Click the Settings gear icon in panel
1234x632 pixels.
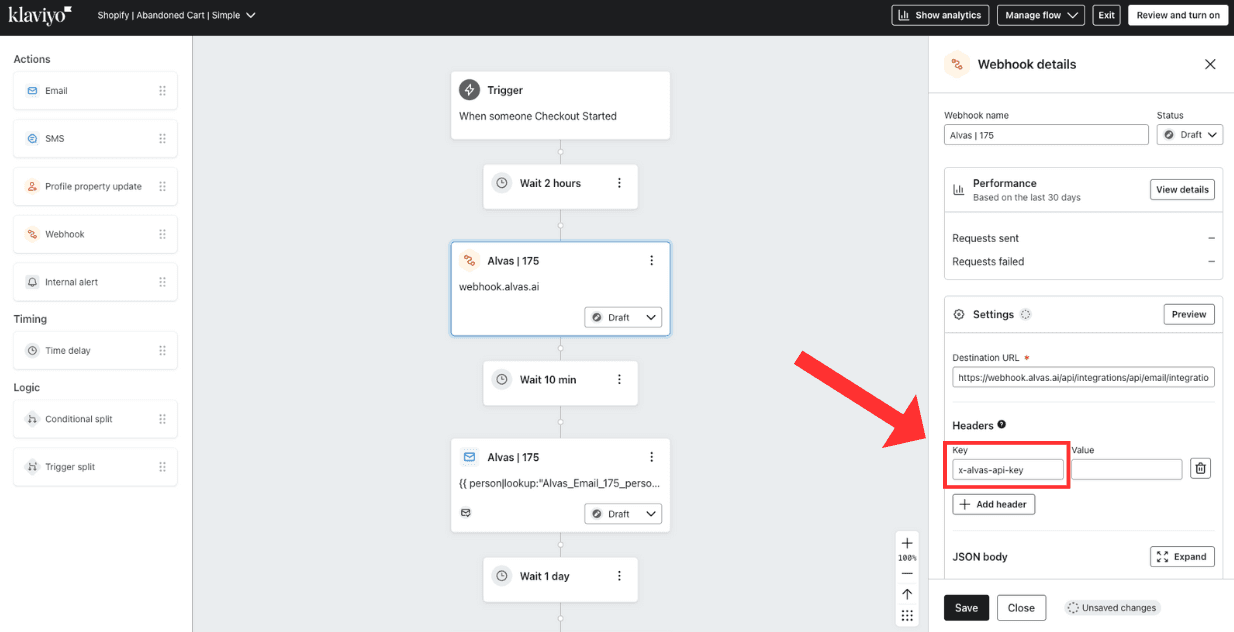(x=959, y=314)
